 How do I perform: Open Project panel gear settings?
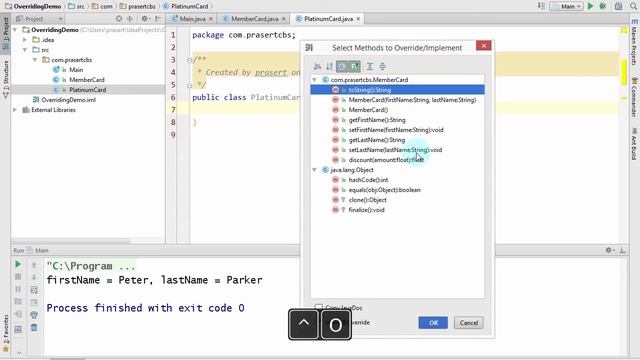coord(145,19)
